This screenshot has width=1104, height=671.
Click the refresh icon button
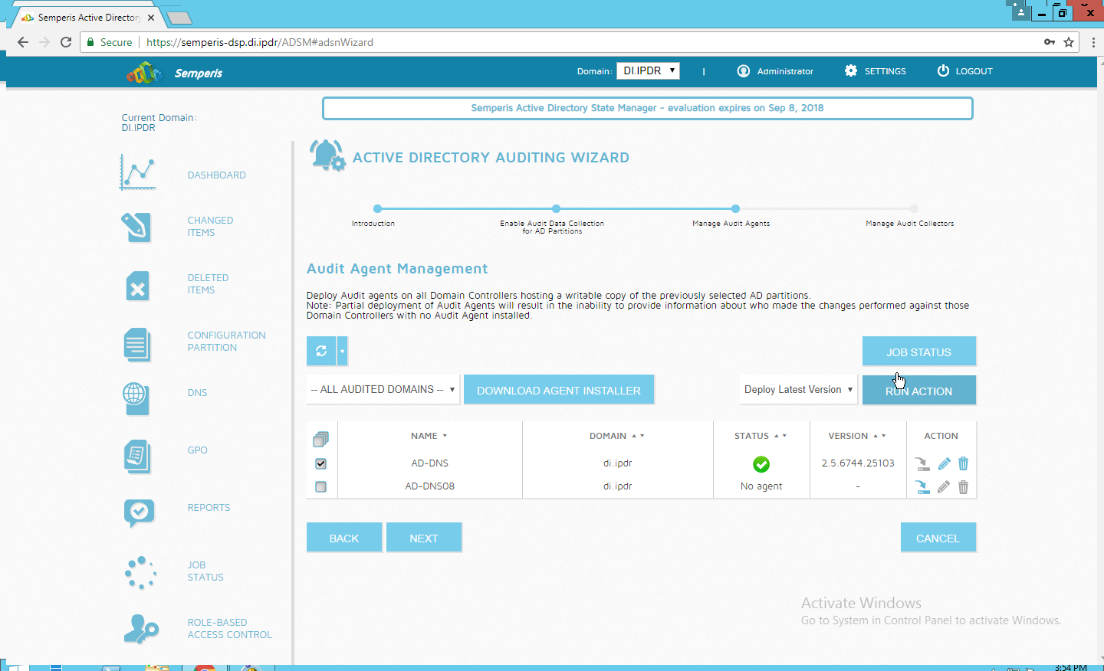pos(321,351)
